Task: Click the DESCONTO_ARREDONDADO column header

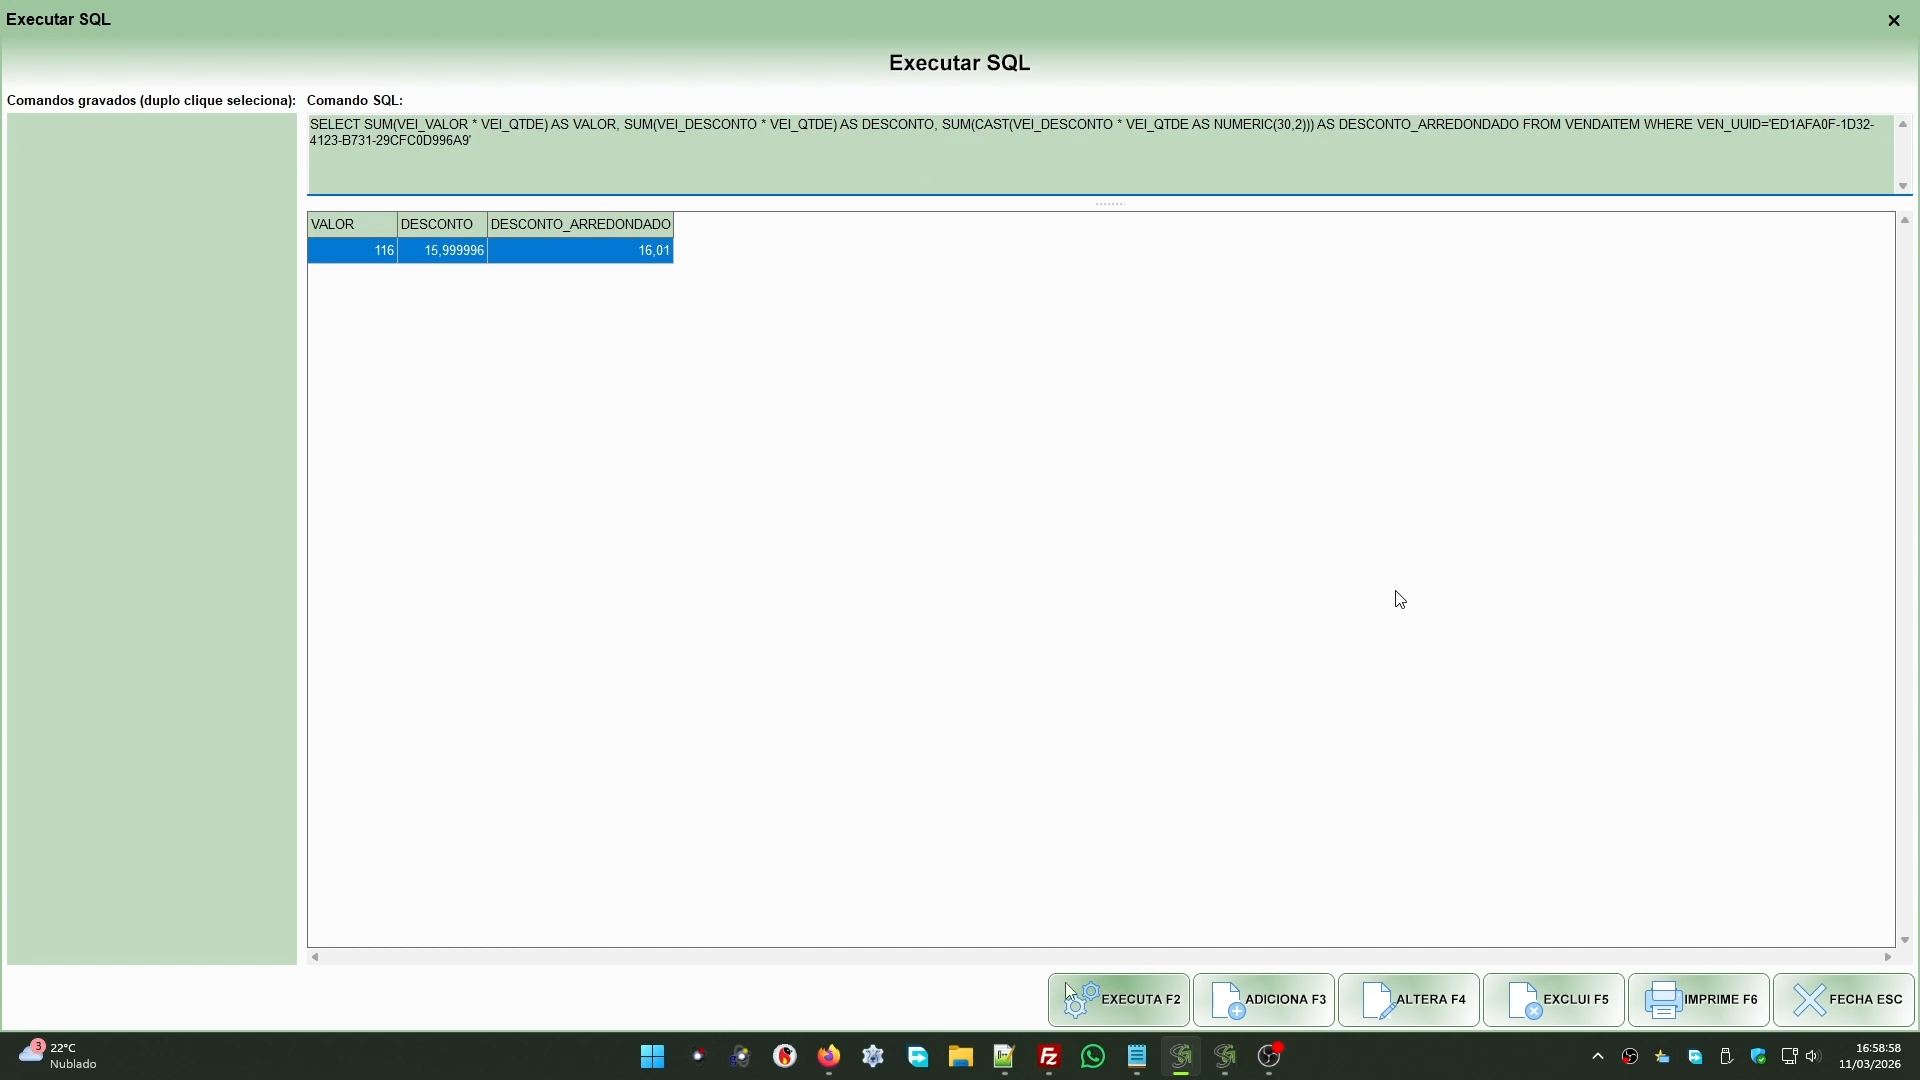Action: pos(580,224)
